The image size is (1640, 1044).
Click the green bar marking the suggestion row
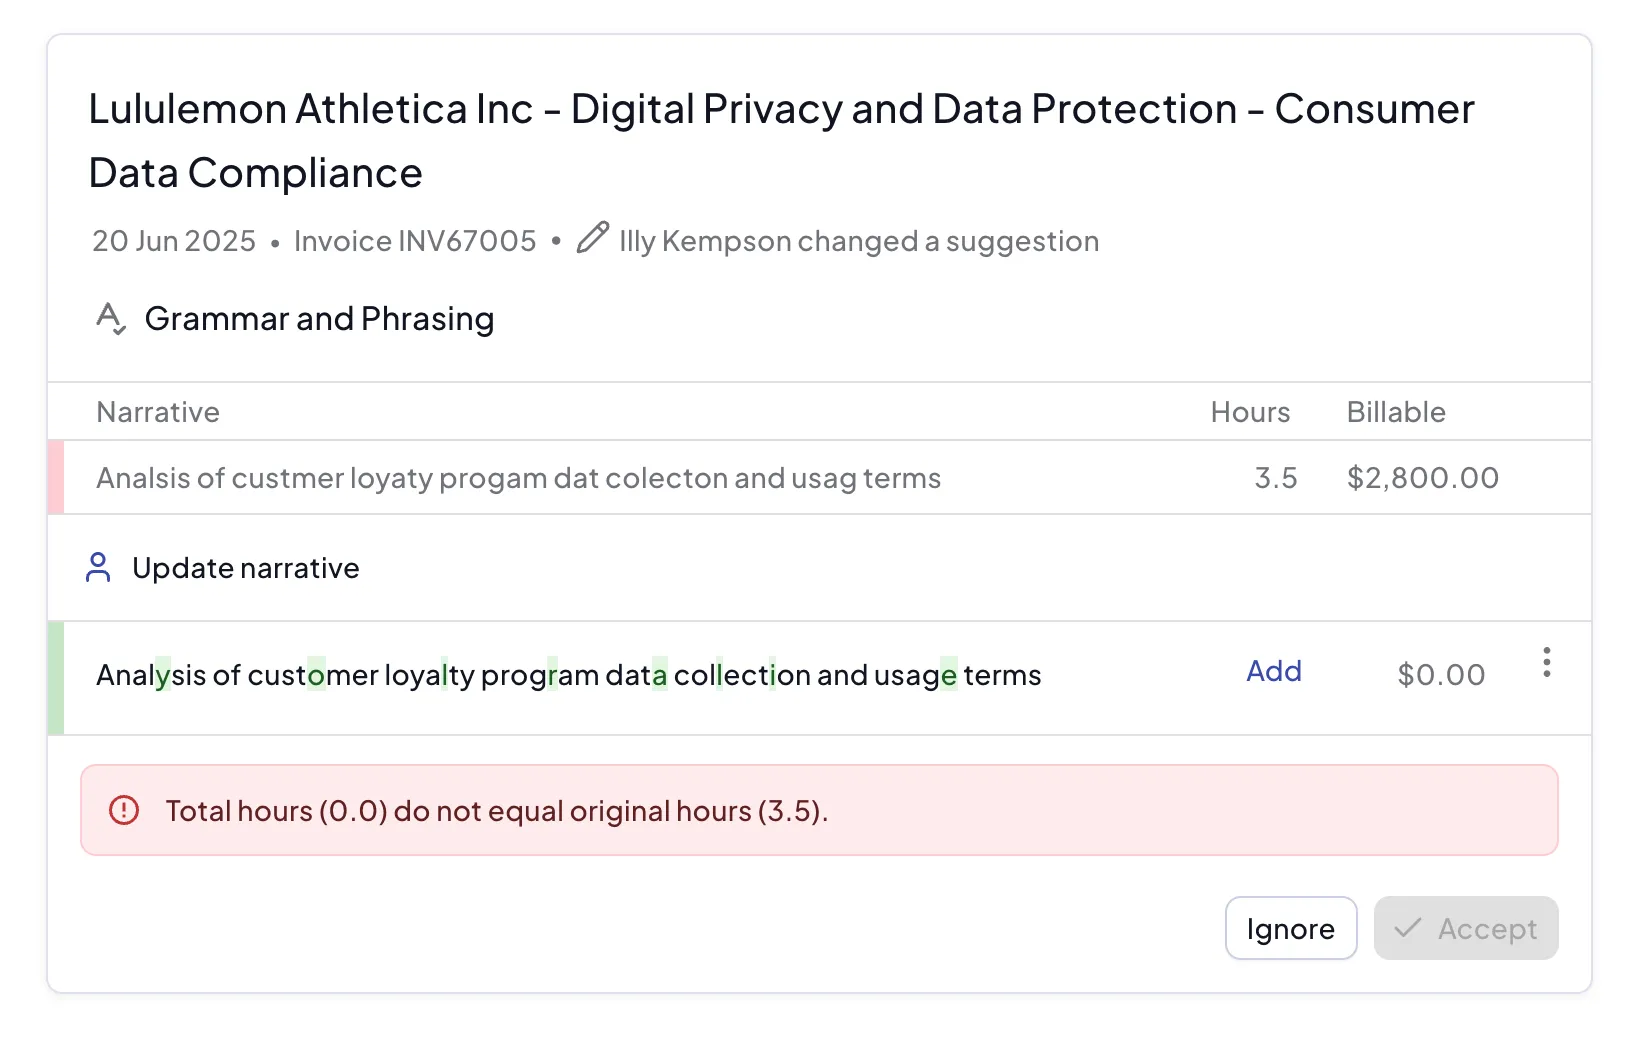pos(56,678)
